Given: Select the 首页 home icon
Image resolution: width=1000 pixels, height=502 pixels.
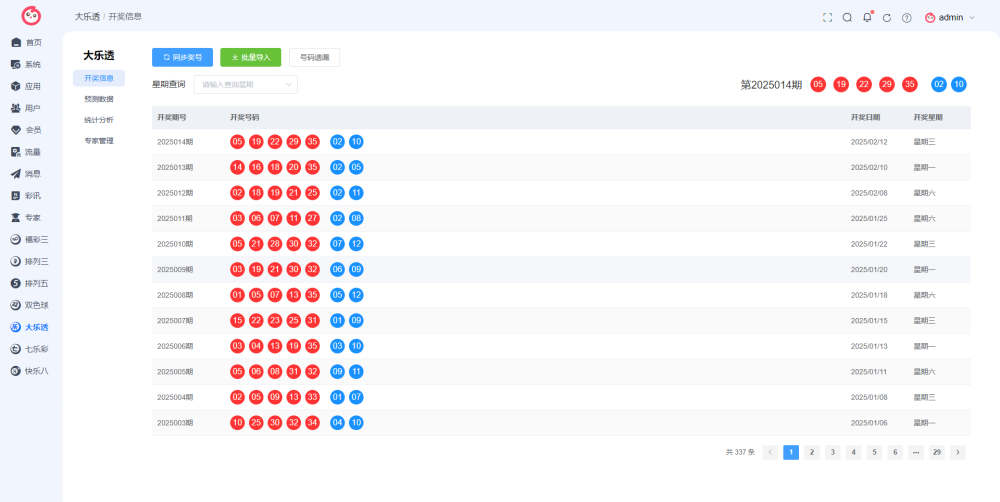Looking at the screenshot, I should [17, 43].
